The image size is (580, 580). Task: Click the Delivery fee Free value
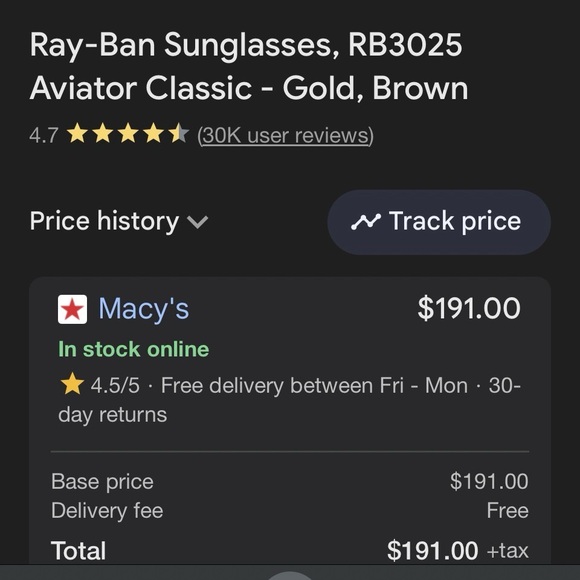508,510
